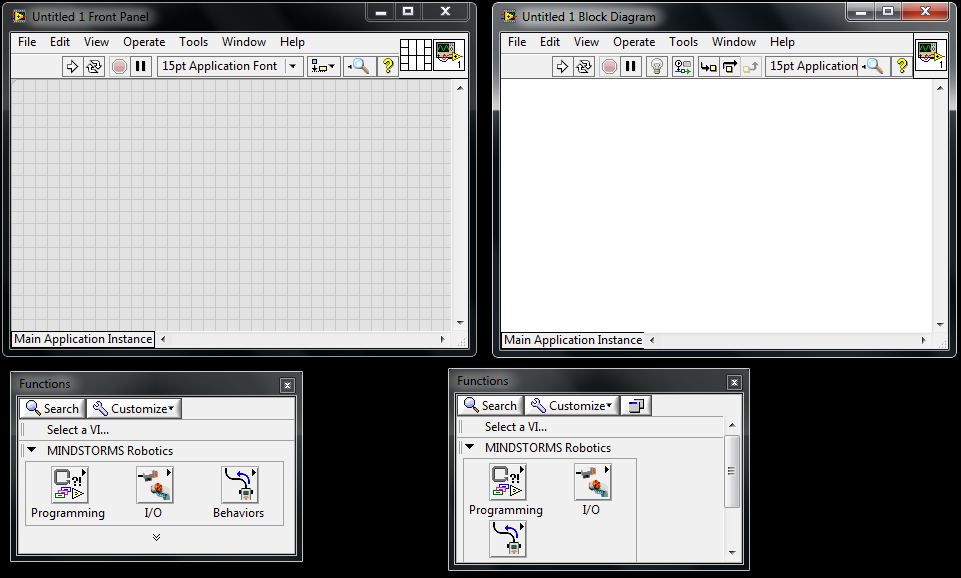
Task: Click Select a VI in left Functions palette
Action: point(78,430)
